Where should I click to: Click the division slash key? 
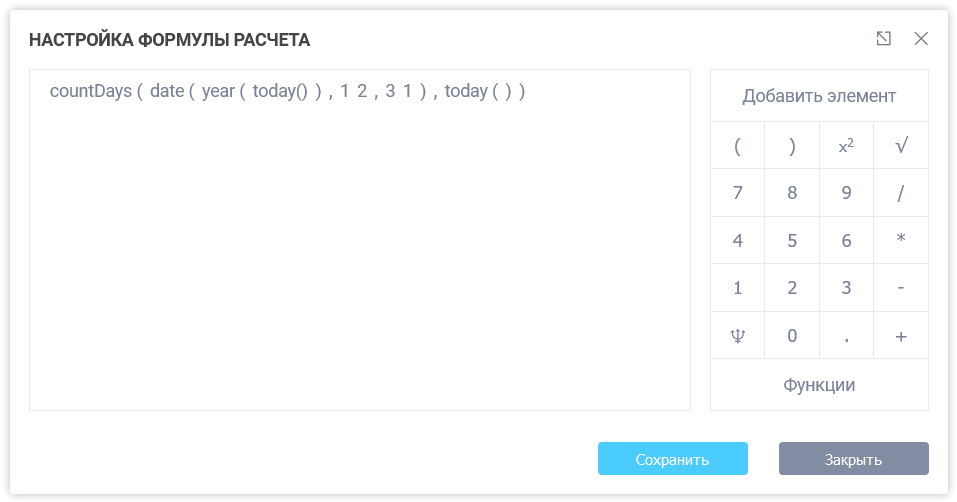pos(901,193)
